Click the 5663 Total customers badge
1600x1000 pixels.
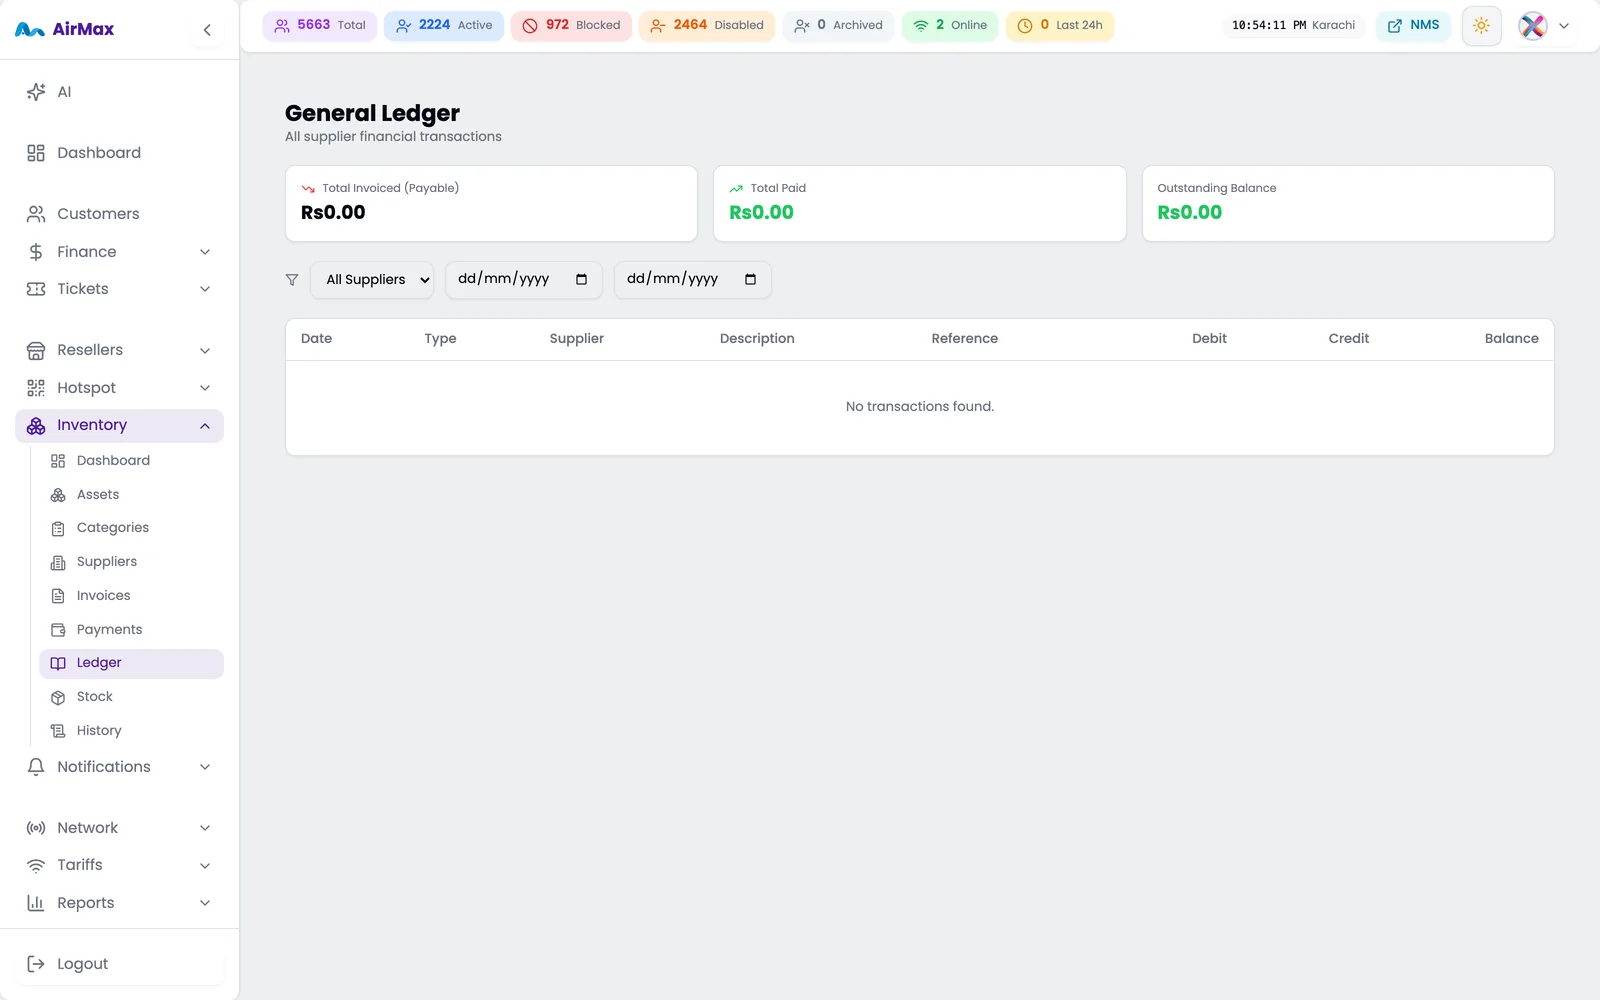320,26
